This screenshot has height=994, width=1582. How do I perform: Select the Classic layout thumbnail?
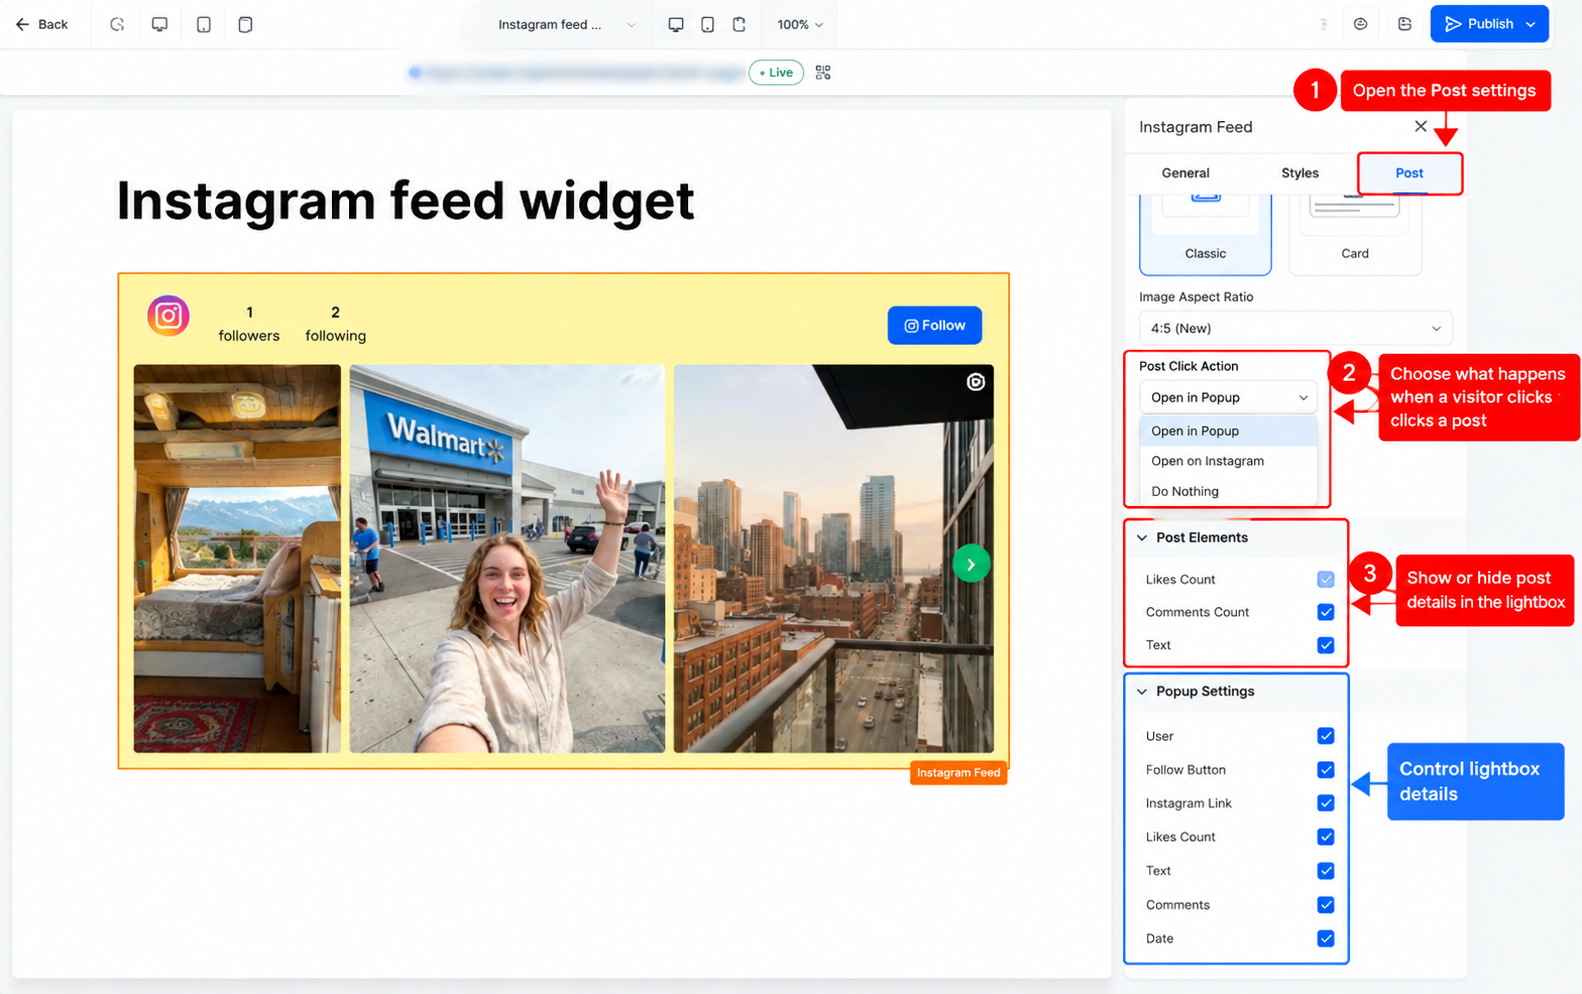[x=1205, y=235]
